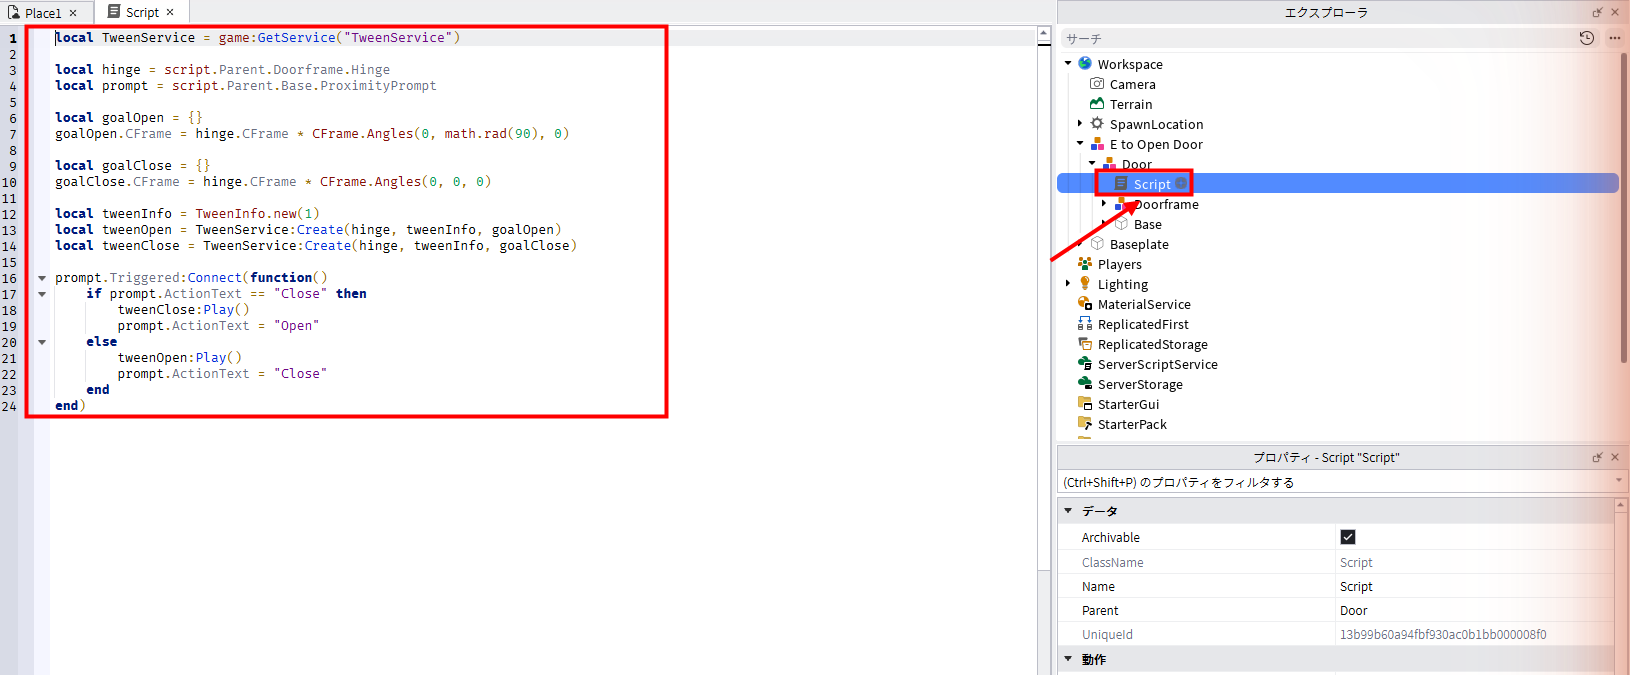Screen dimensions: 1630x675
Task: Click the Players icon
Action: point(1085,264)
